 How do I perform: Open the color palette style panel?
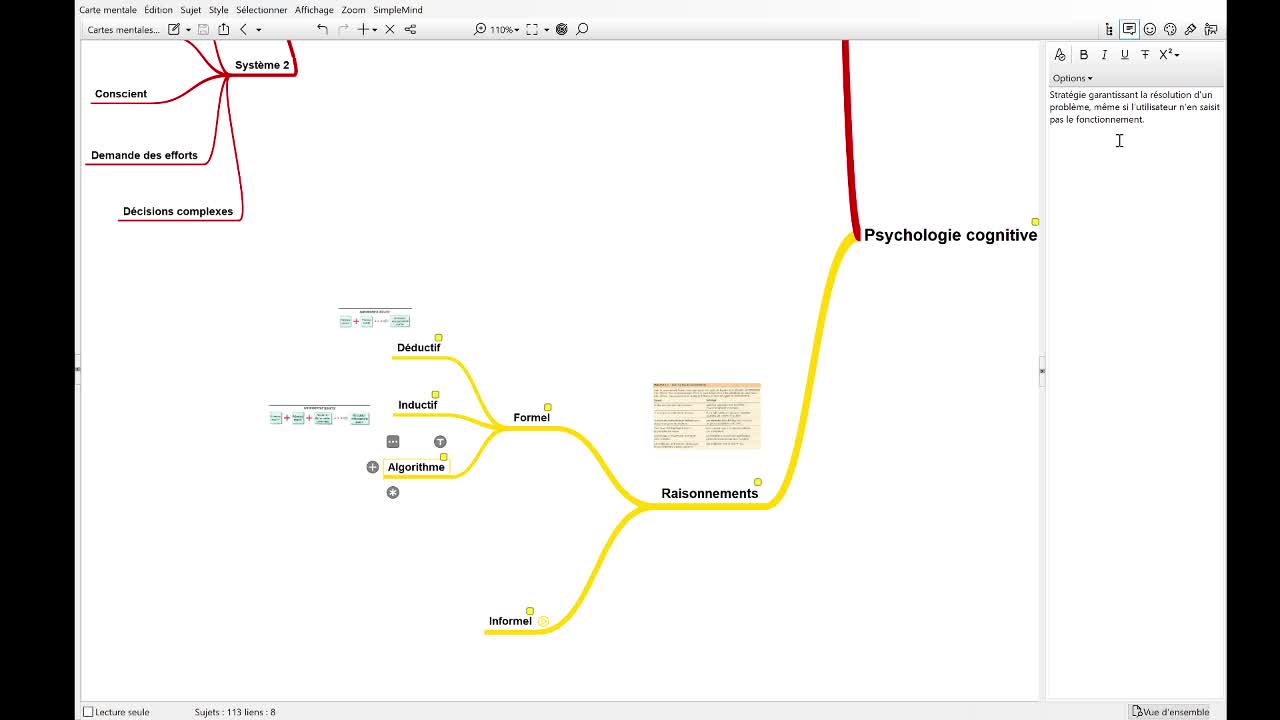[1170, 29]
